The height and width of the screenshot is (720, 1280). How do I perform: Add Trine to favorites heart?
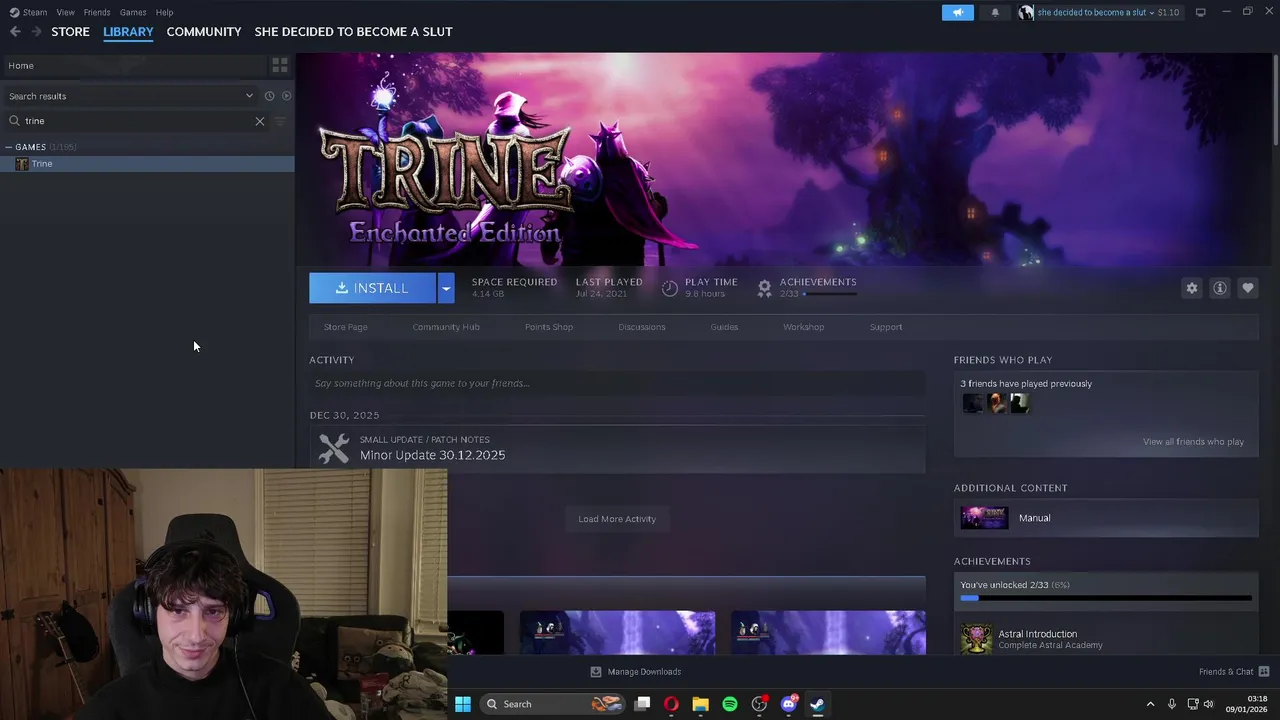pos(1247,288)
